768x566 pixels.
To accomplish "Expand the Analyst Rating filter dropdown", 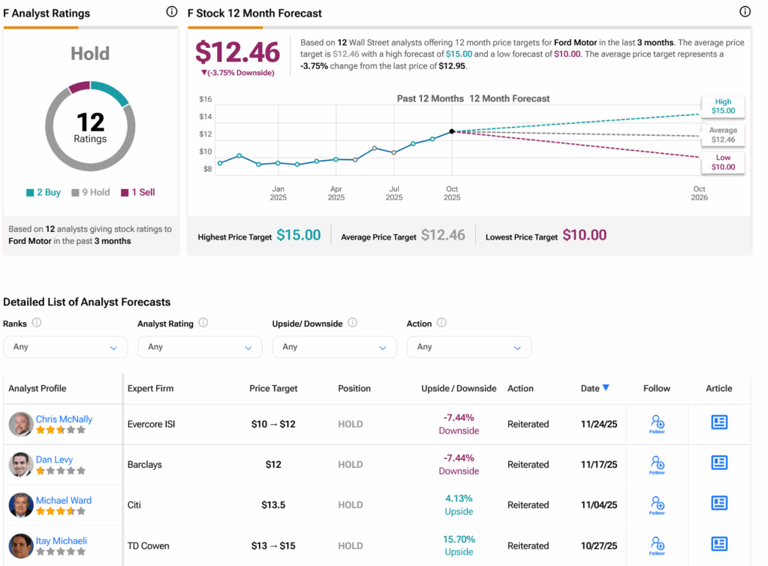I will 199,347.
